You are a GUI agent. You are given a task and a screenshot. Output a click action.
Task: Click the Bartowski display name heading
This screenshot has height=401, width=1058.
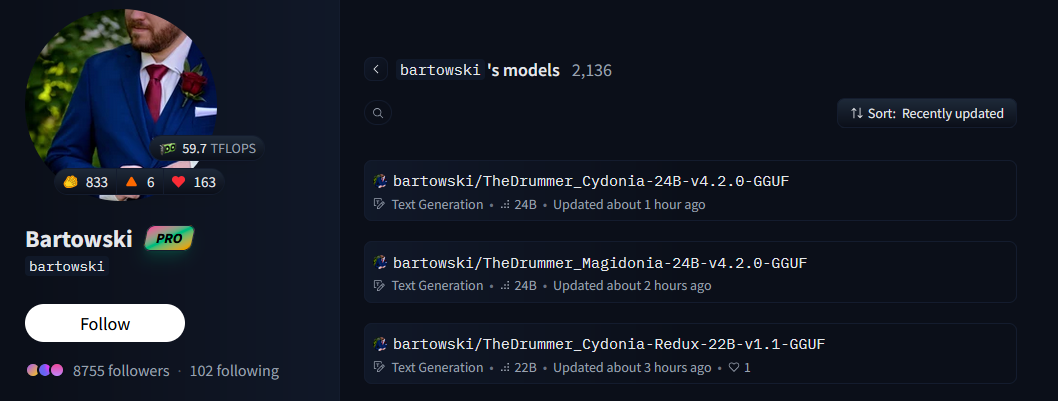[78, 238]
